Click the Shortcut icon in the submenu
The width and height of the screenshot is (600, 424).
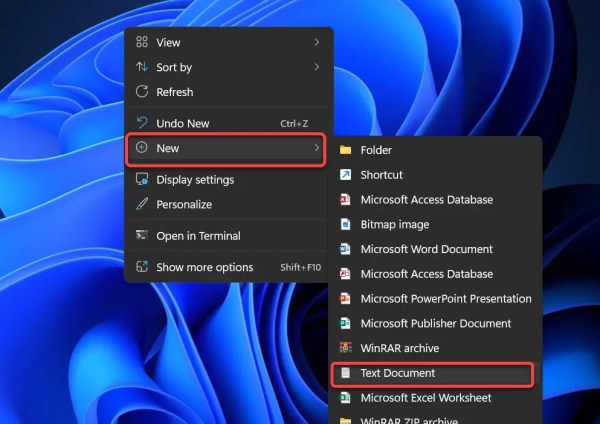[345, 175]
